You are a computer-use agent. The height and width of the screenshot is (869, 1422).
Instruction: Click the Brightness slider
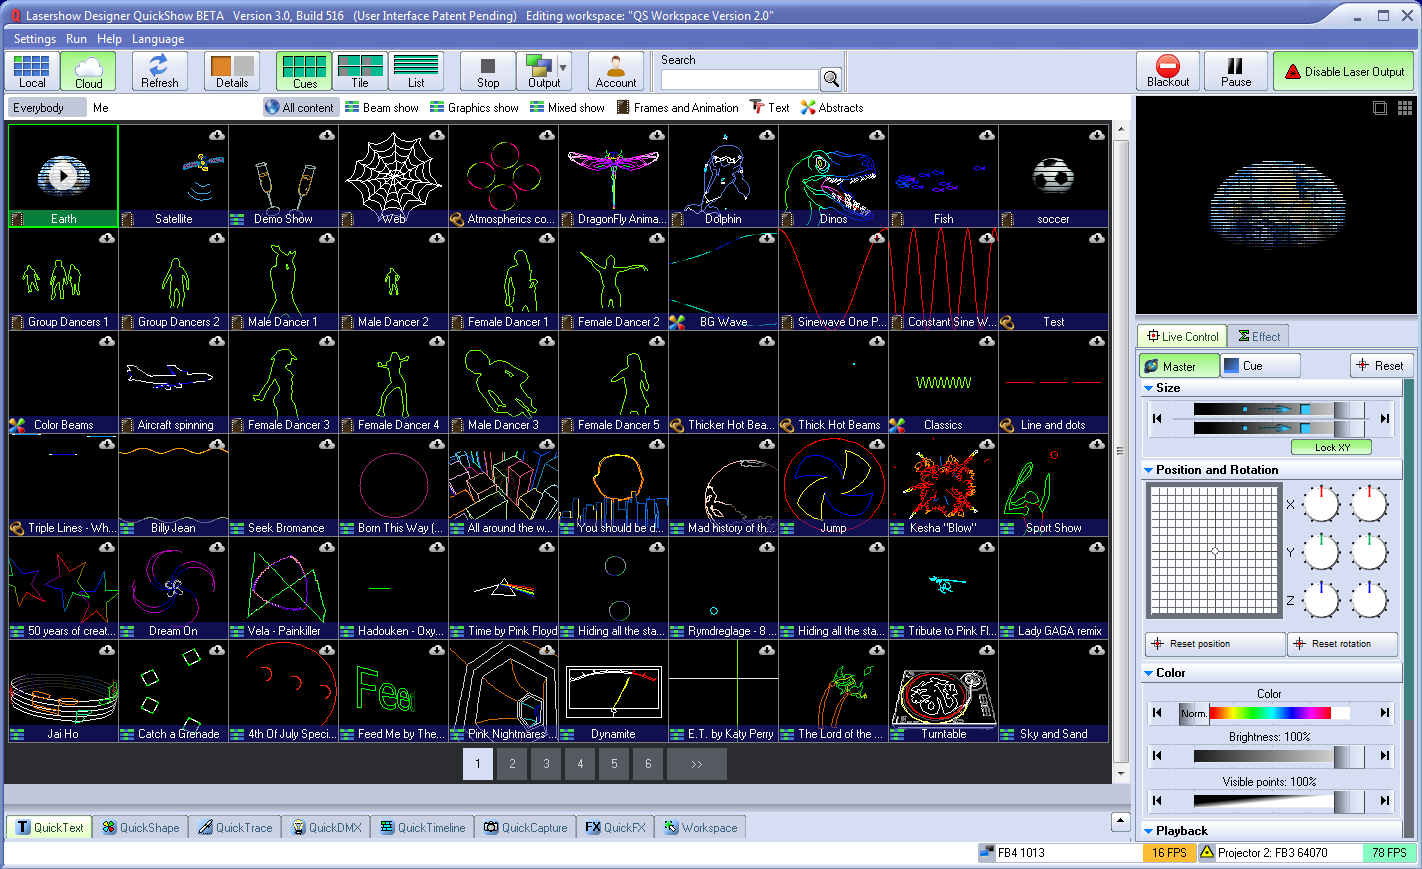click(1270, 756)
